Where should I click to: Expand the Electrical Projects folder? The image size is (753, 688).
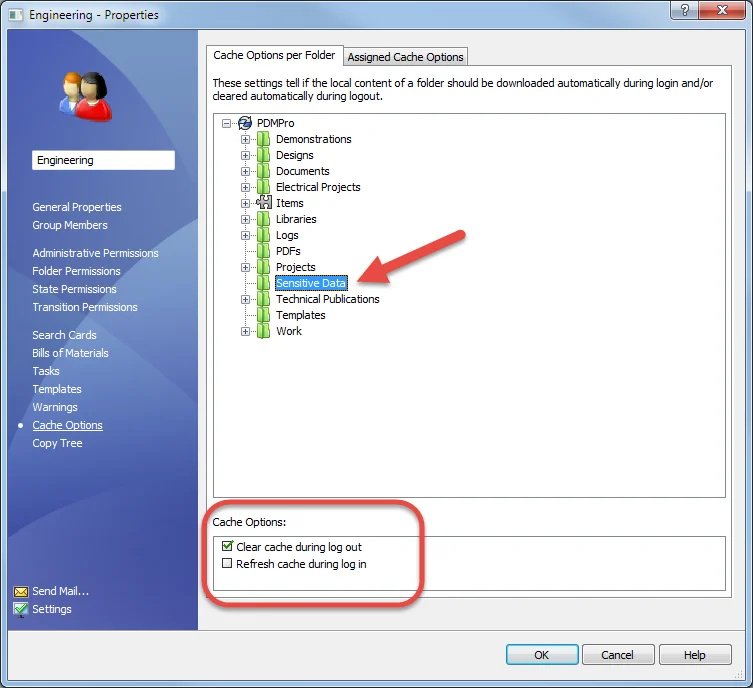(245, 187)
